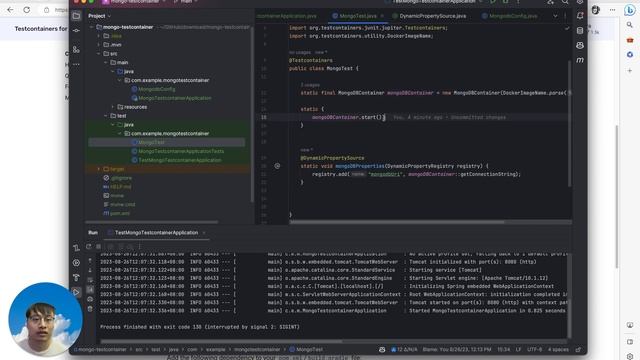
Task: Expand the .idea folder
Action: pos(98,36)
